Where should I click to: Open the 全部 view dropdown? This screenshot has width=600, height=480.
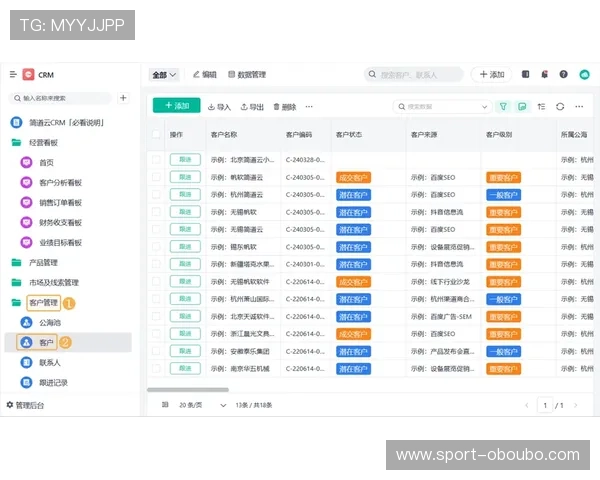coord(164,75)
